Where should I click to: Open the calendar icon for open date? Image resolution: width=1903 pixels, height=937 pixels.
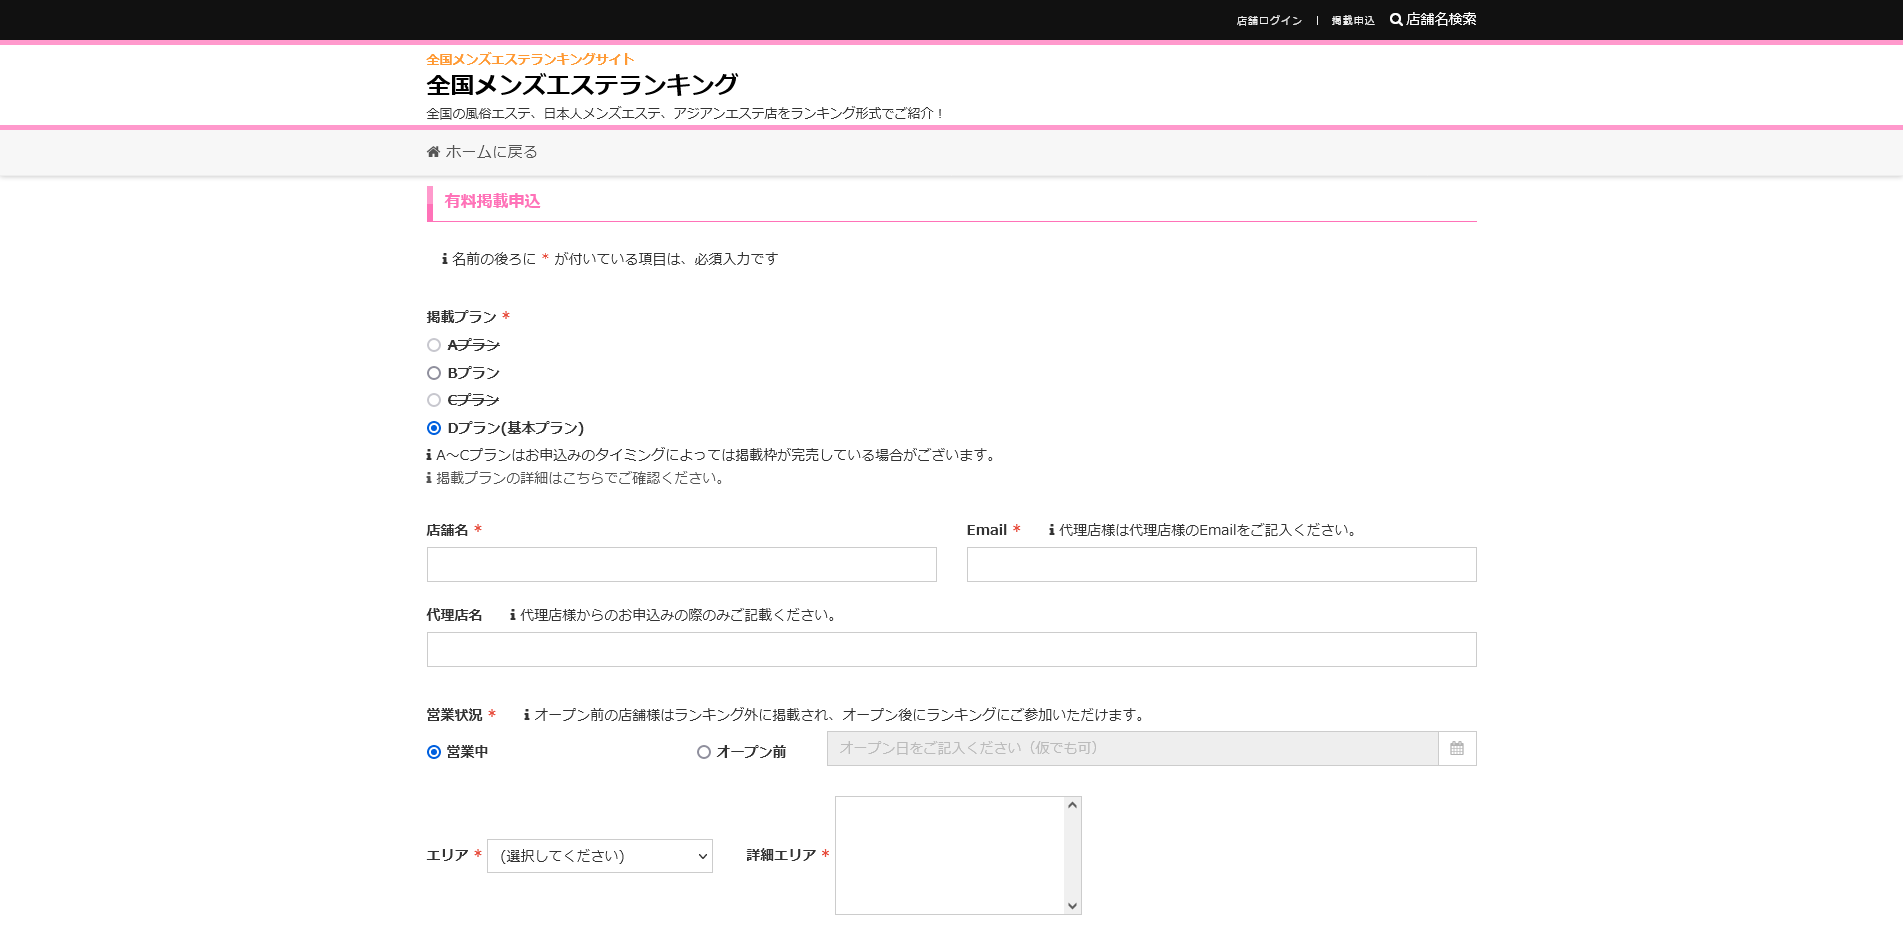click(x=1457, y=748)
